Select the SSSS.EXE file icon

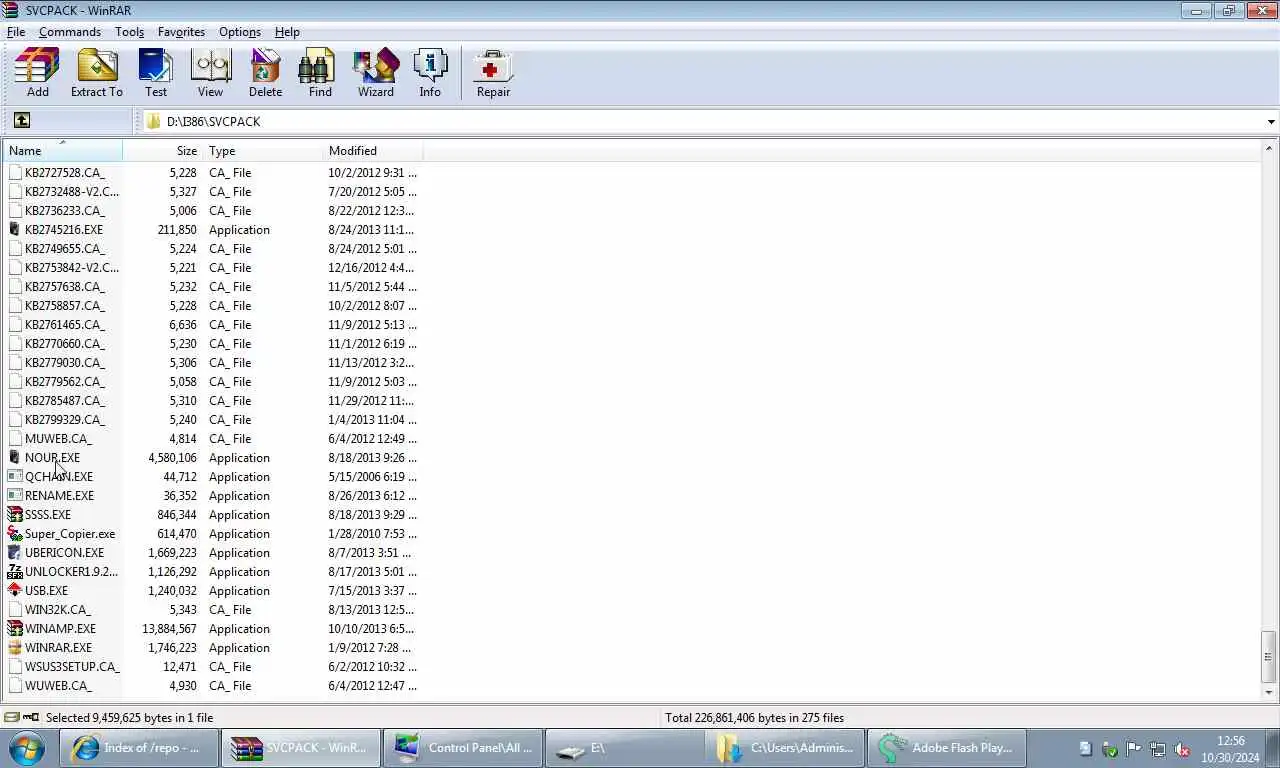point(15,515)
